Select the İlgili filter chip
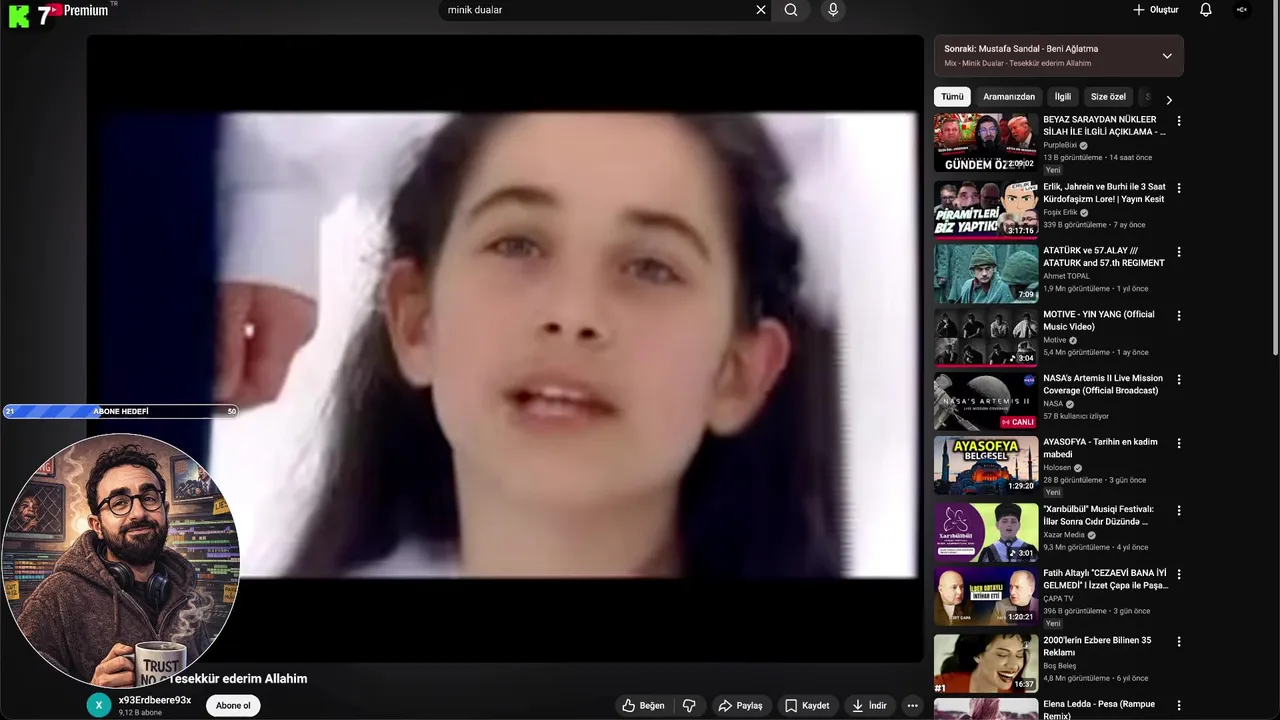The image size is (1280, 720). 1063,97
